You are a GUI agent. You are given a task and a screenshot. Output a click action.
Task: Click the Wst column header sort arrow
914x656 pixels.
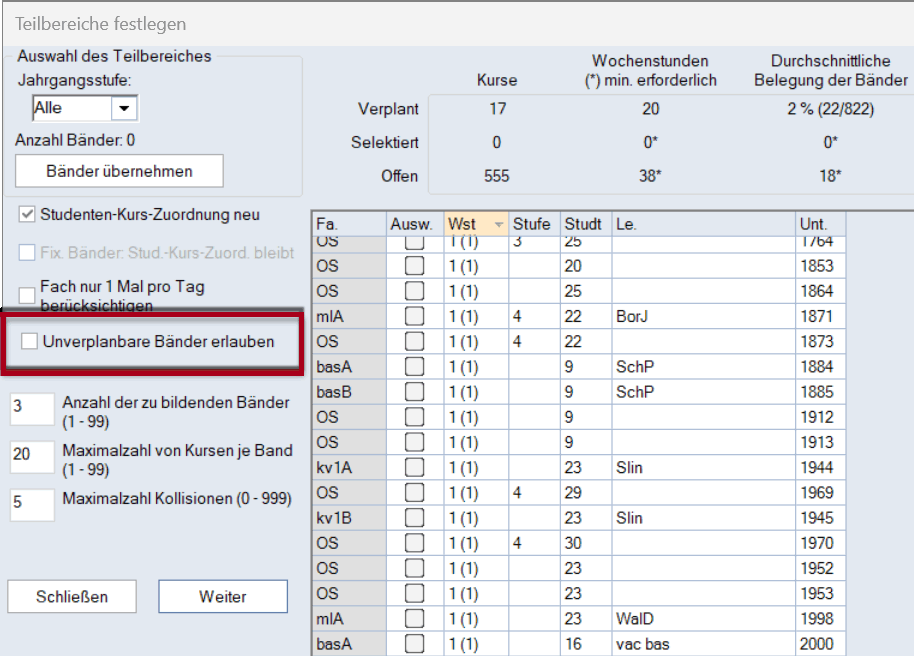498,224
